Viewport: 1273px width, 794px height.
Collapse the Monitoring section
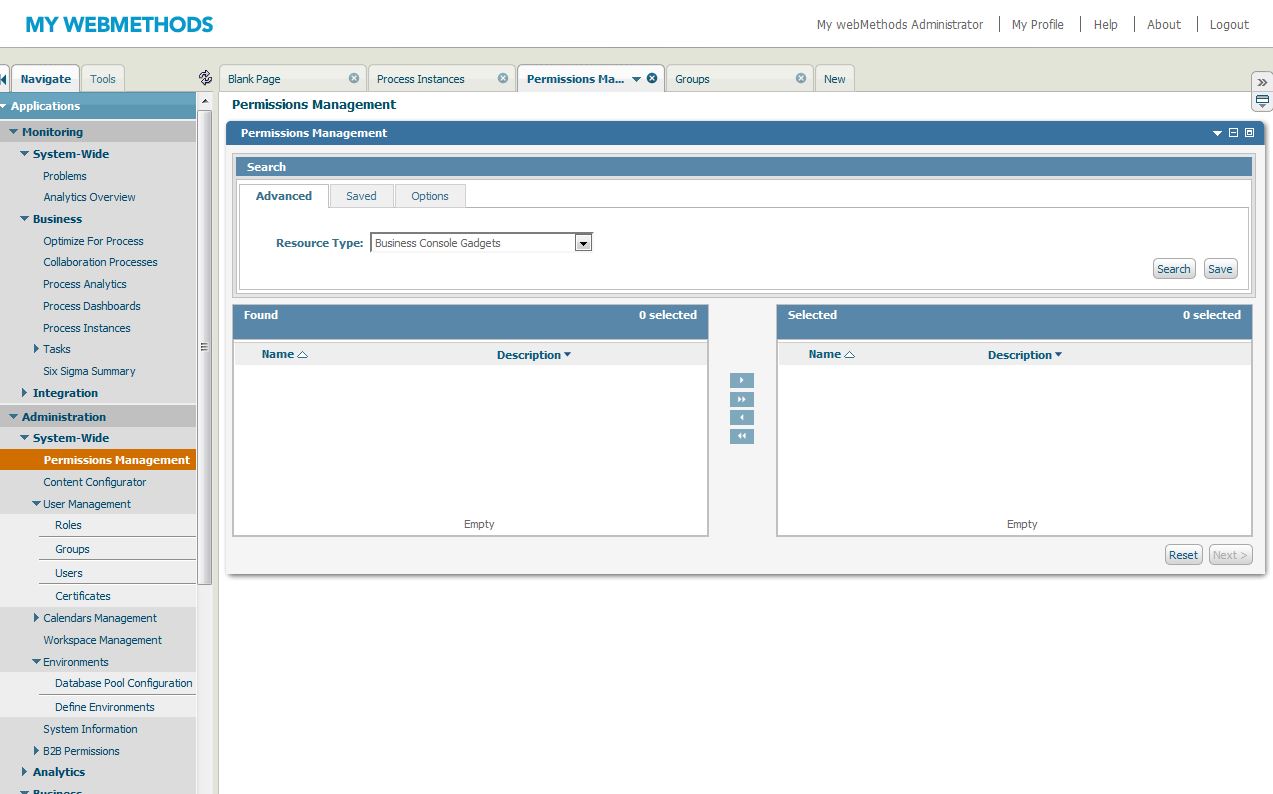click(14, 132)
